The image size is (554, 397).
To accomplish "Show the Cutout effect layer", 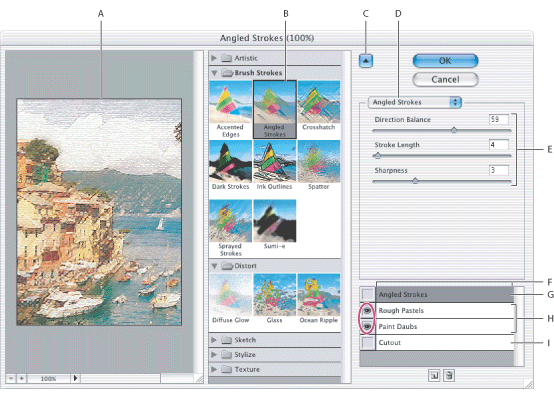I will [367, 342].
